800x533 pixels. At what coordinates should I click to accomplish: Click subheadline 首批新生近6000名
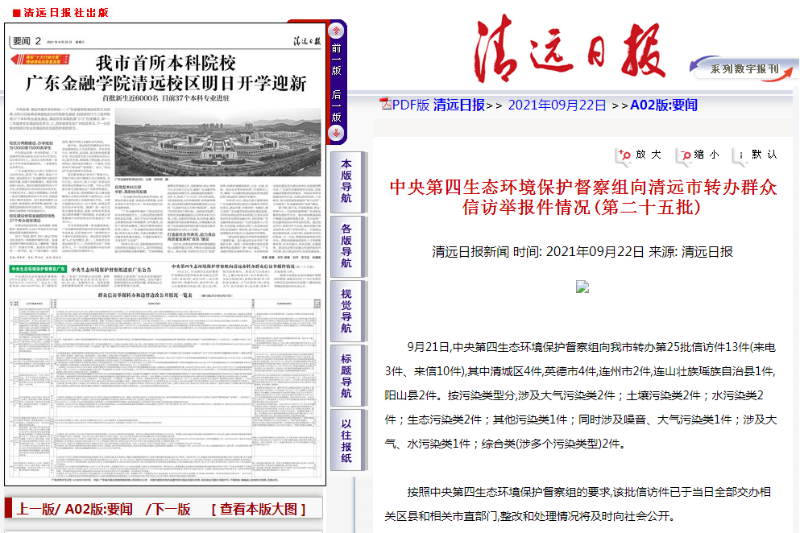[165, 98]
